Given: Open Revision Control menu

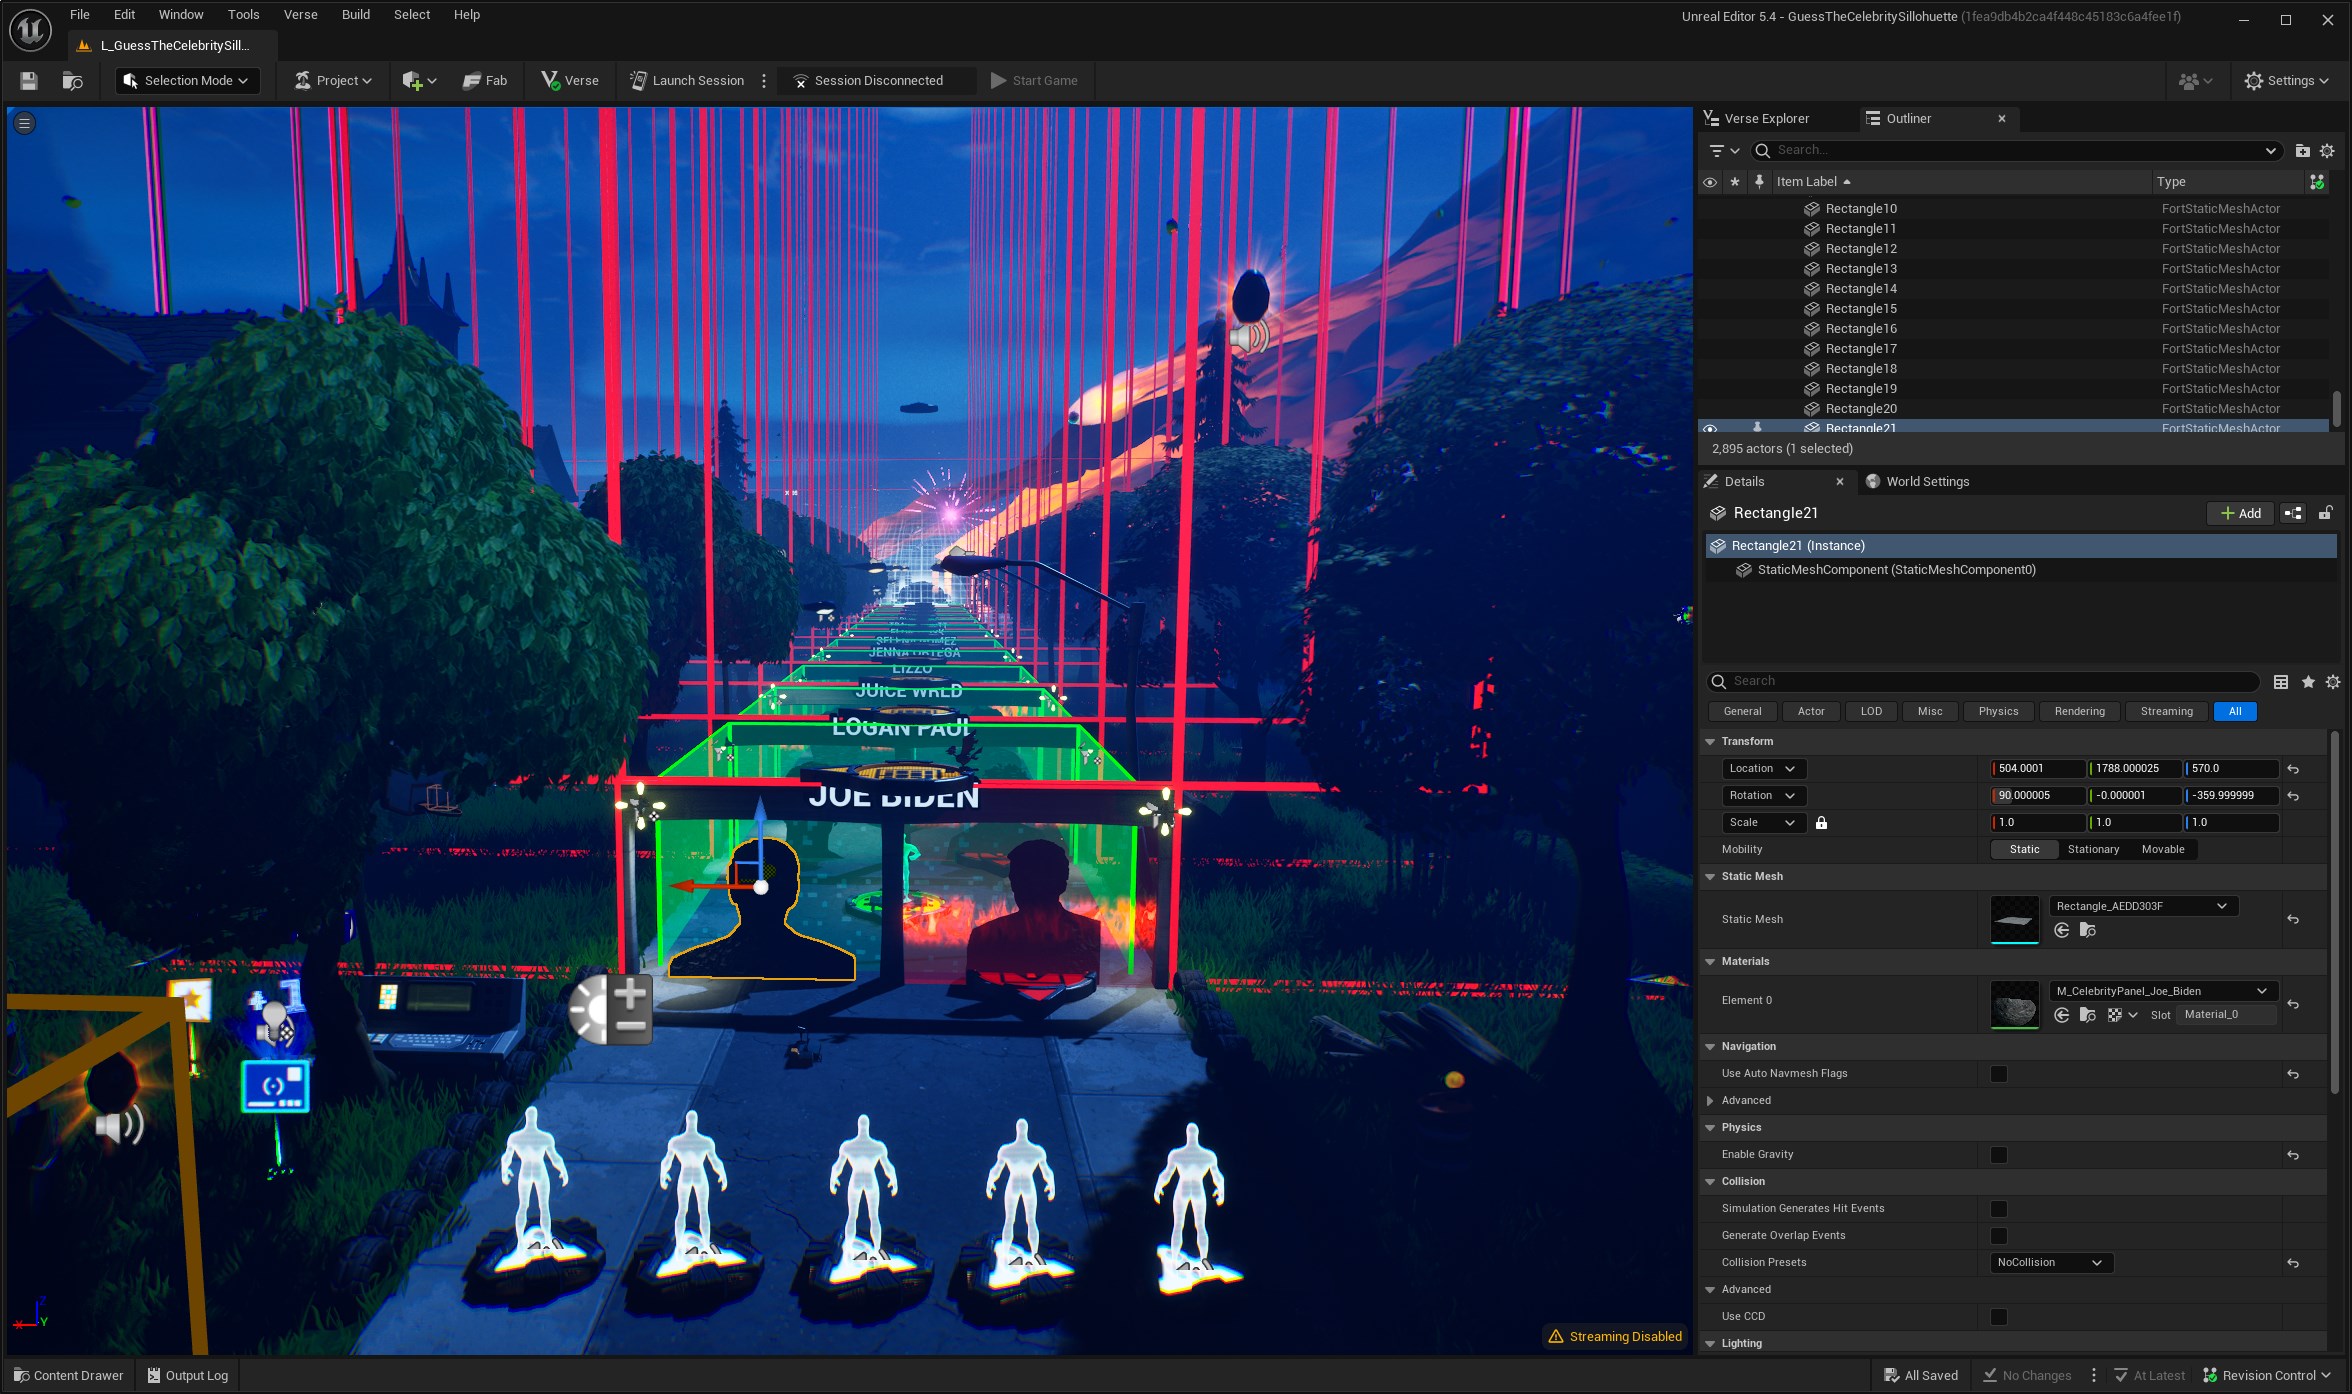Looking at the screenshot, I should click(2267, 1376).
